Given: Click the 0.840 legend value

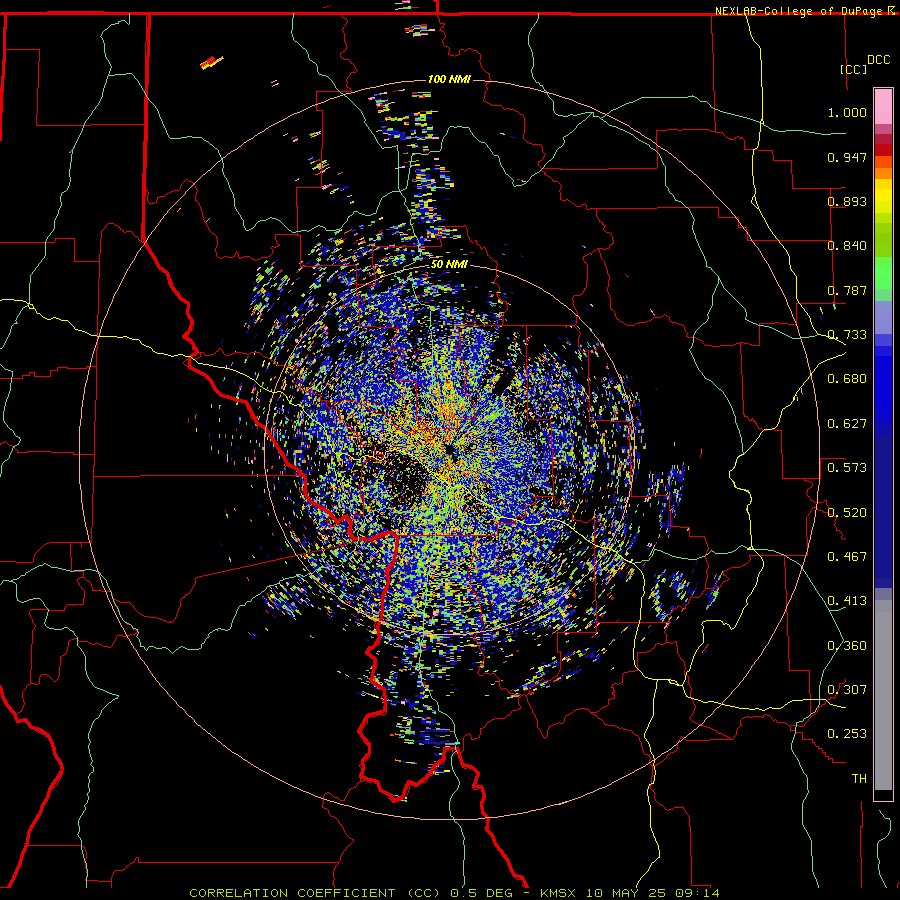Looking at the screenshot, I should point(847,246).
